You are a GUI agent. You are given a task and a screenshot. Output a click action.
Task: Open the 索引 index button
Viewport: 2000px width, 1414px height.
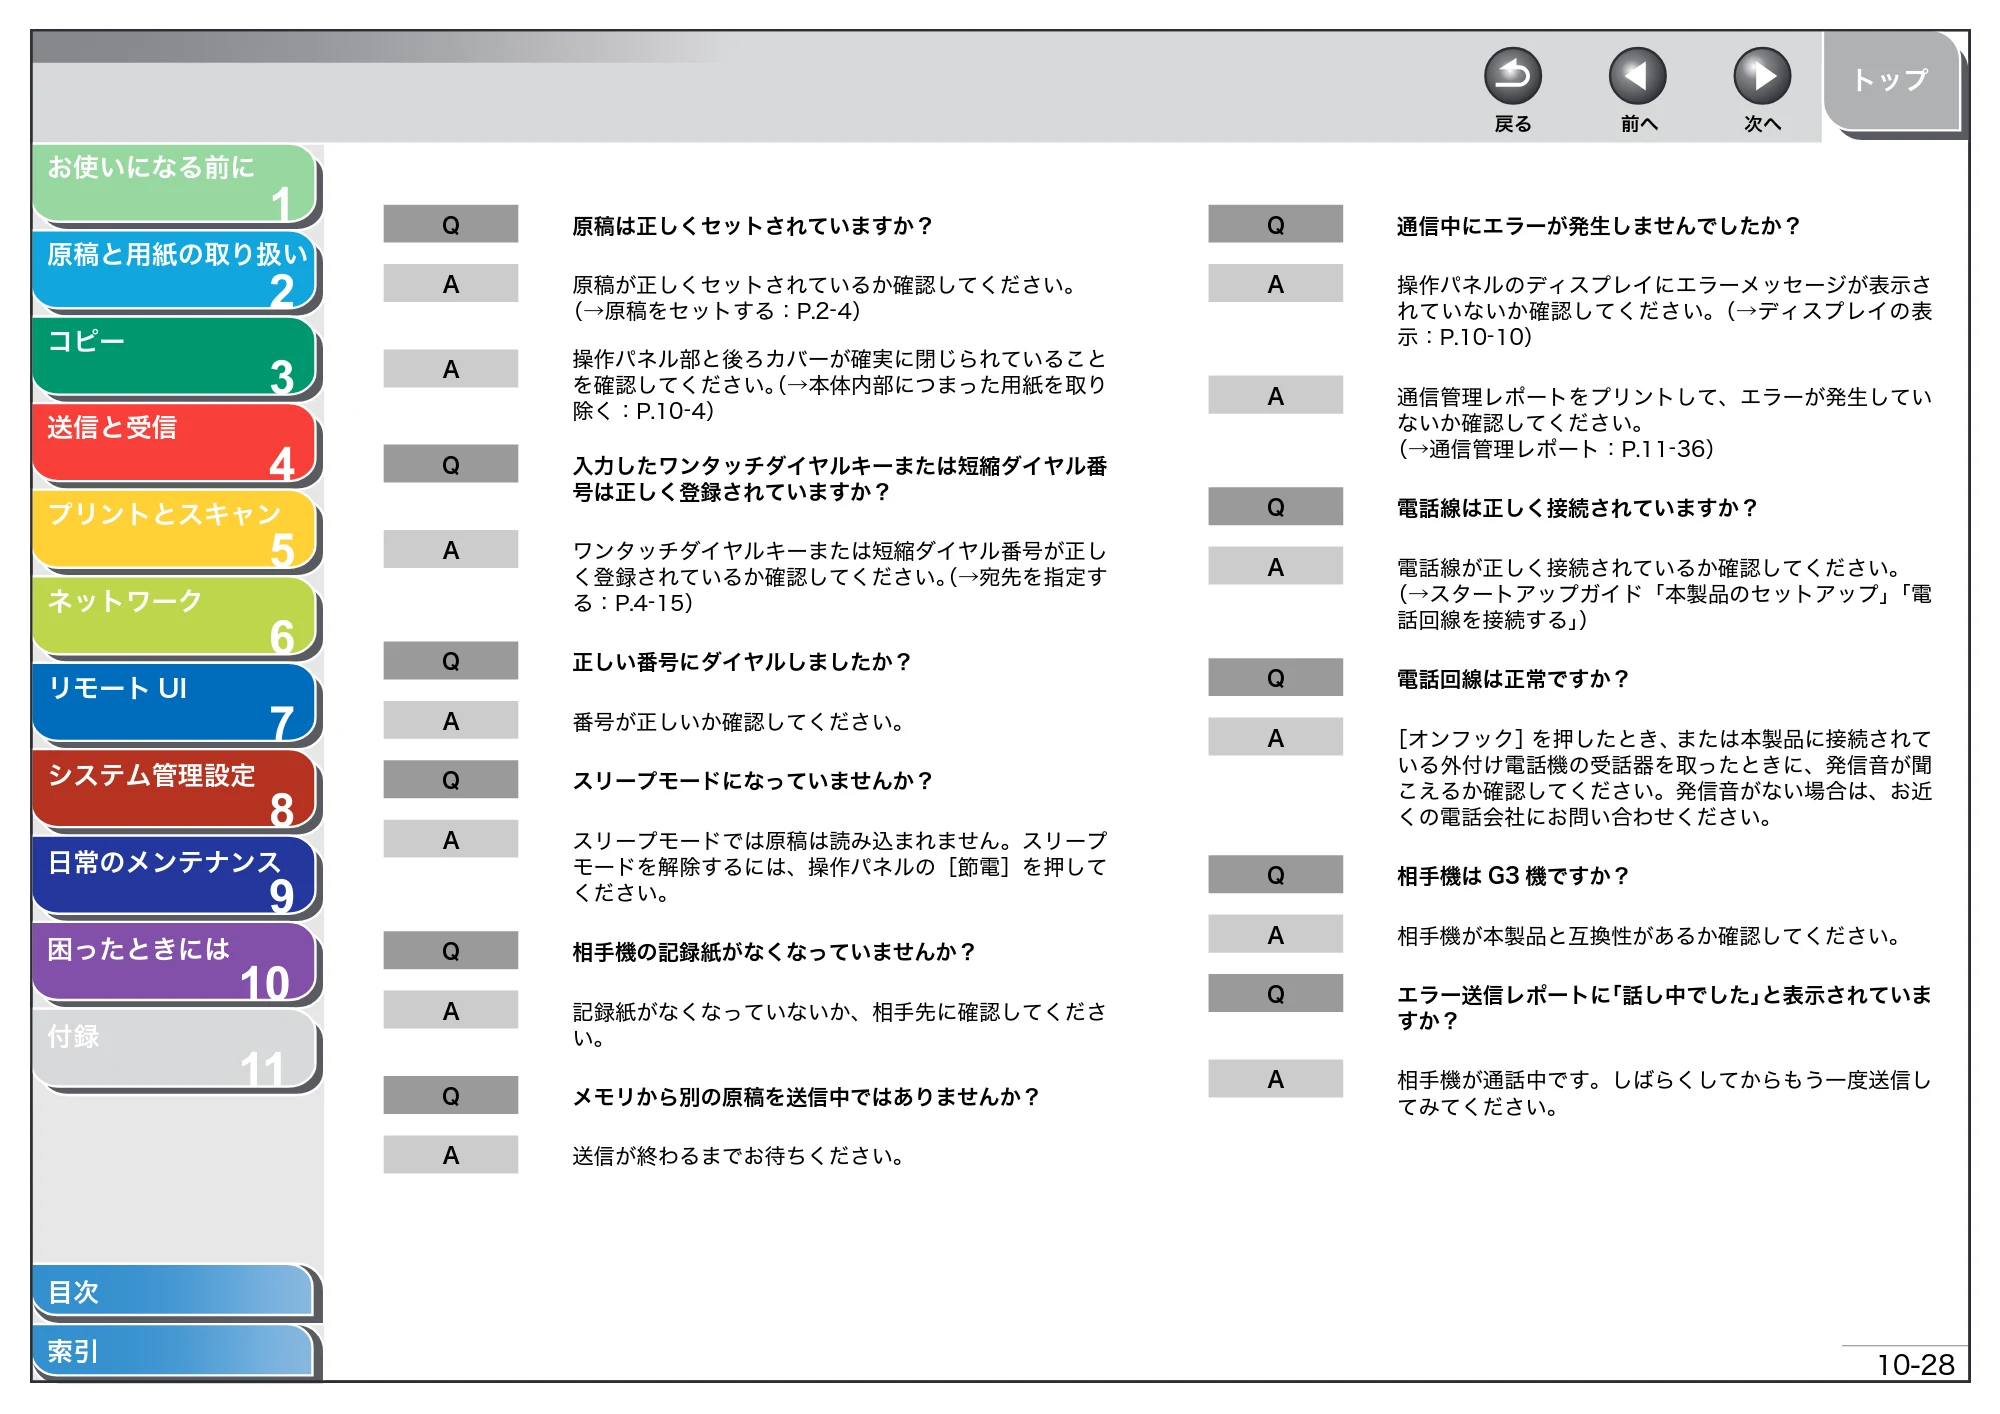tap(173, 1352)
